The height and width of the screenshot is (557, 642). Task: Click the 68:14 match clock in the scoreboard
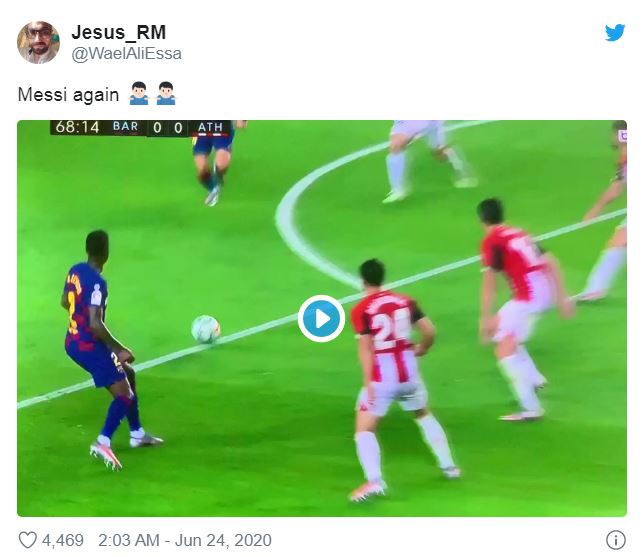77,127
